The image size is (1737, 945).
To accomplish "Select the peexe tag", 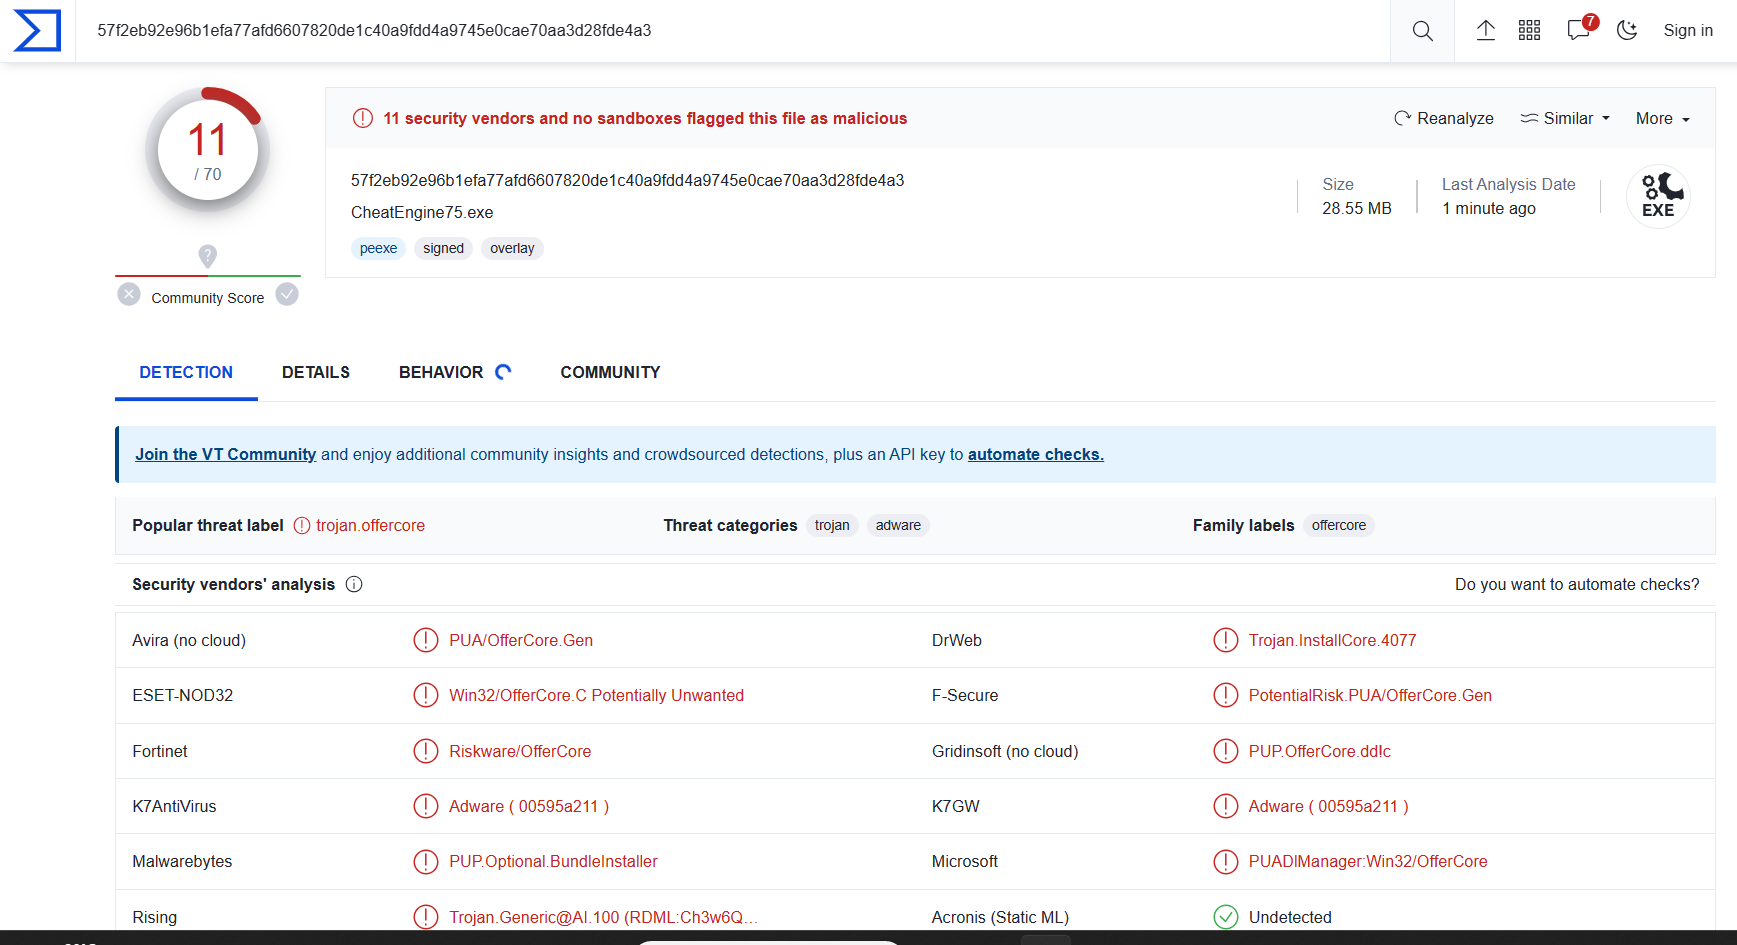I will click(x=378, y=248).
